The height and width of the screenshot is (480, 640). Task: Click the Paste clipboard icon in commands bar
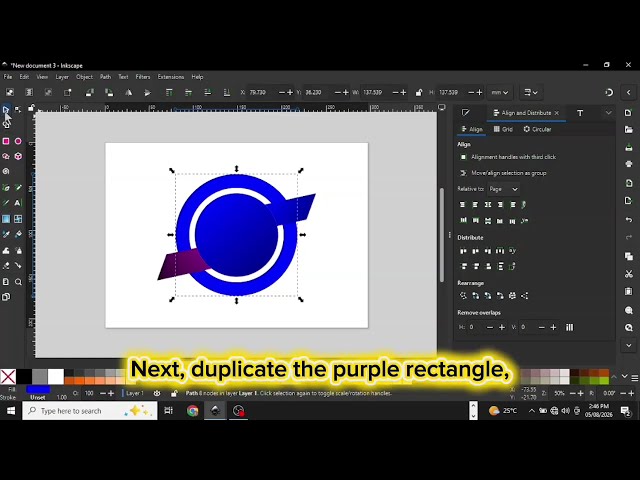pos(629,291)
